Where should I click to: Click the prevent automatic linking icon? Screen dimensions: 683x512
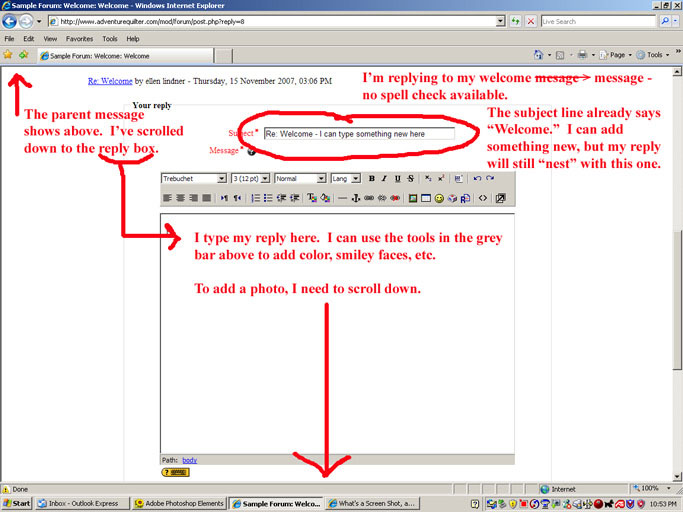pos(395,198)
